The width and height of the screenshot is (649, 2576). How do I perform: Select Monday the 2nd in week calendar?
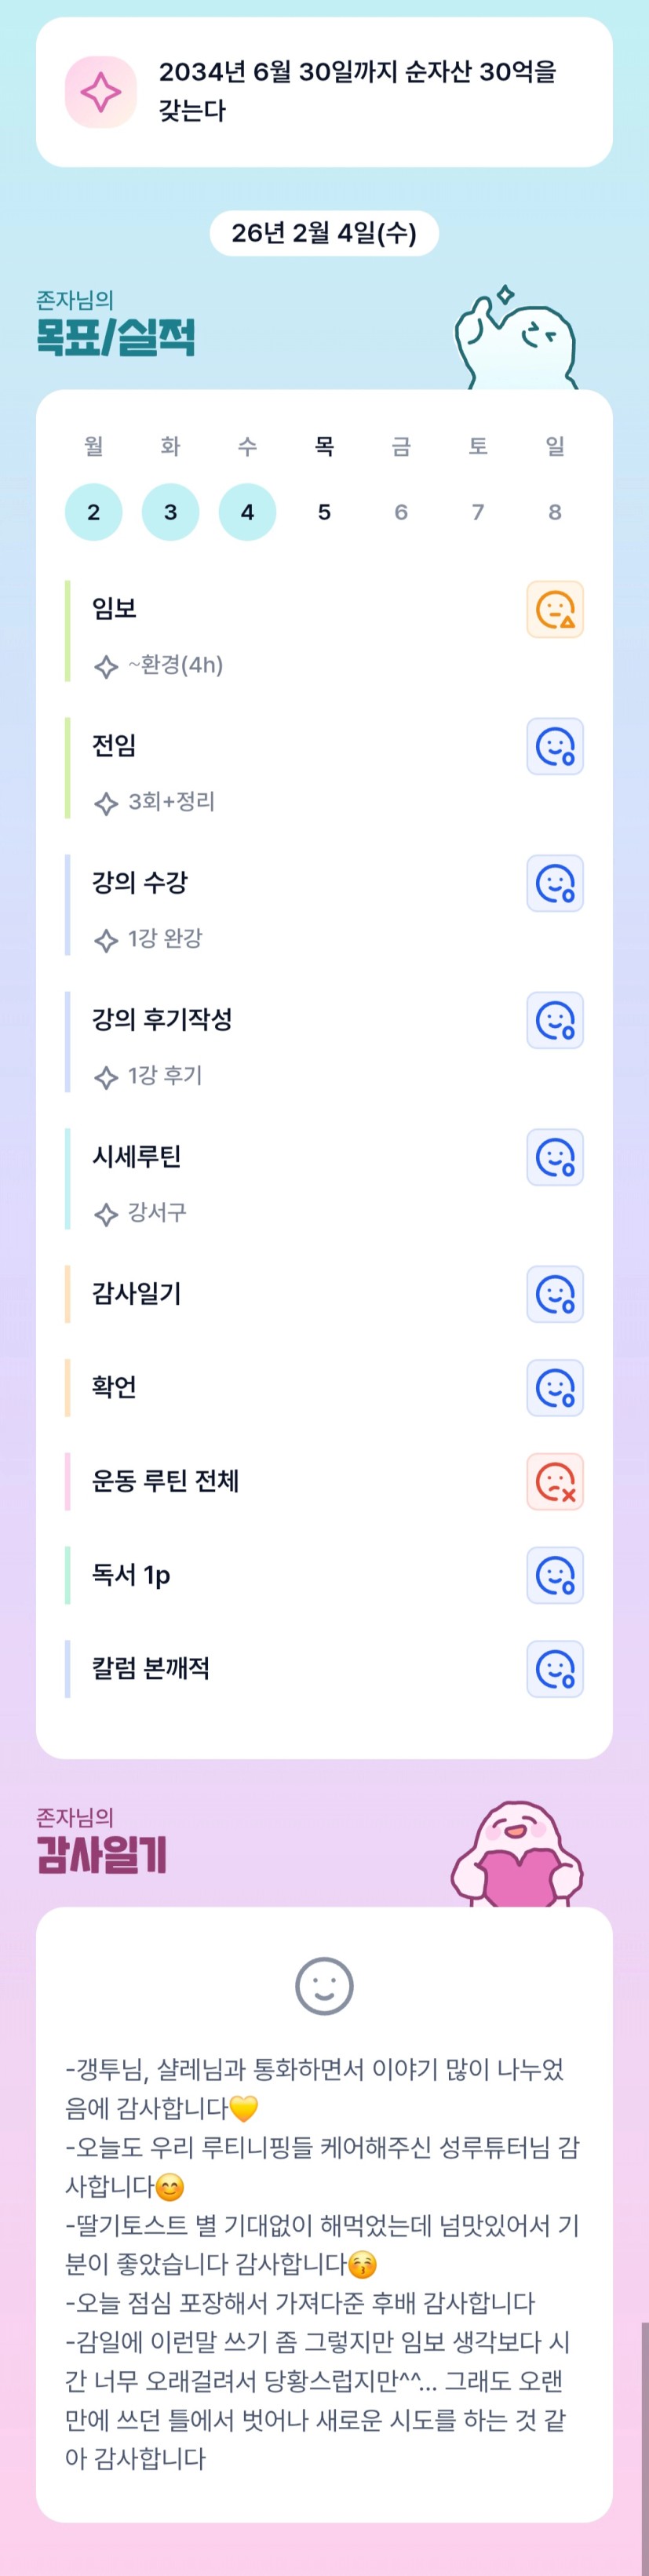[x=93, y=512]
